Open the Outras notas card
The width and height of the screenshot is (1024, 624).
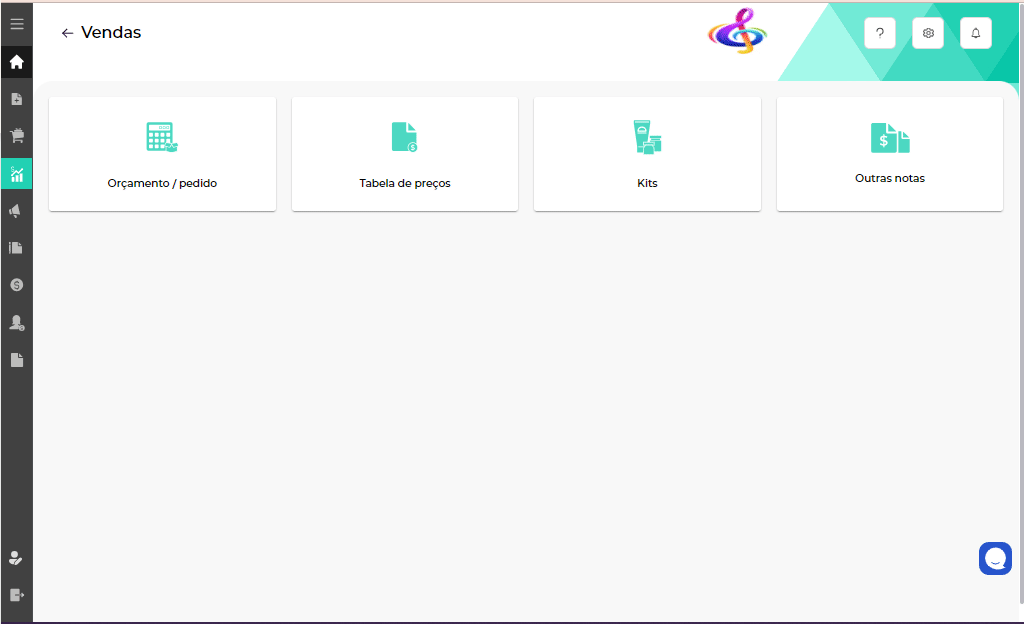pos(890,154)
